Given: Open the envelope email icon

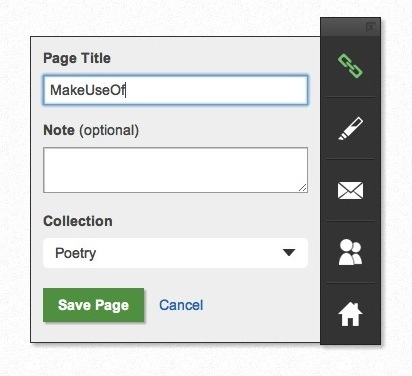Looking at the screenshot, I should tap(350, 190).
